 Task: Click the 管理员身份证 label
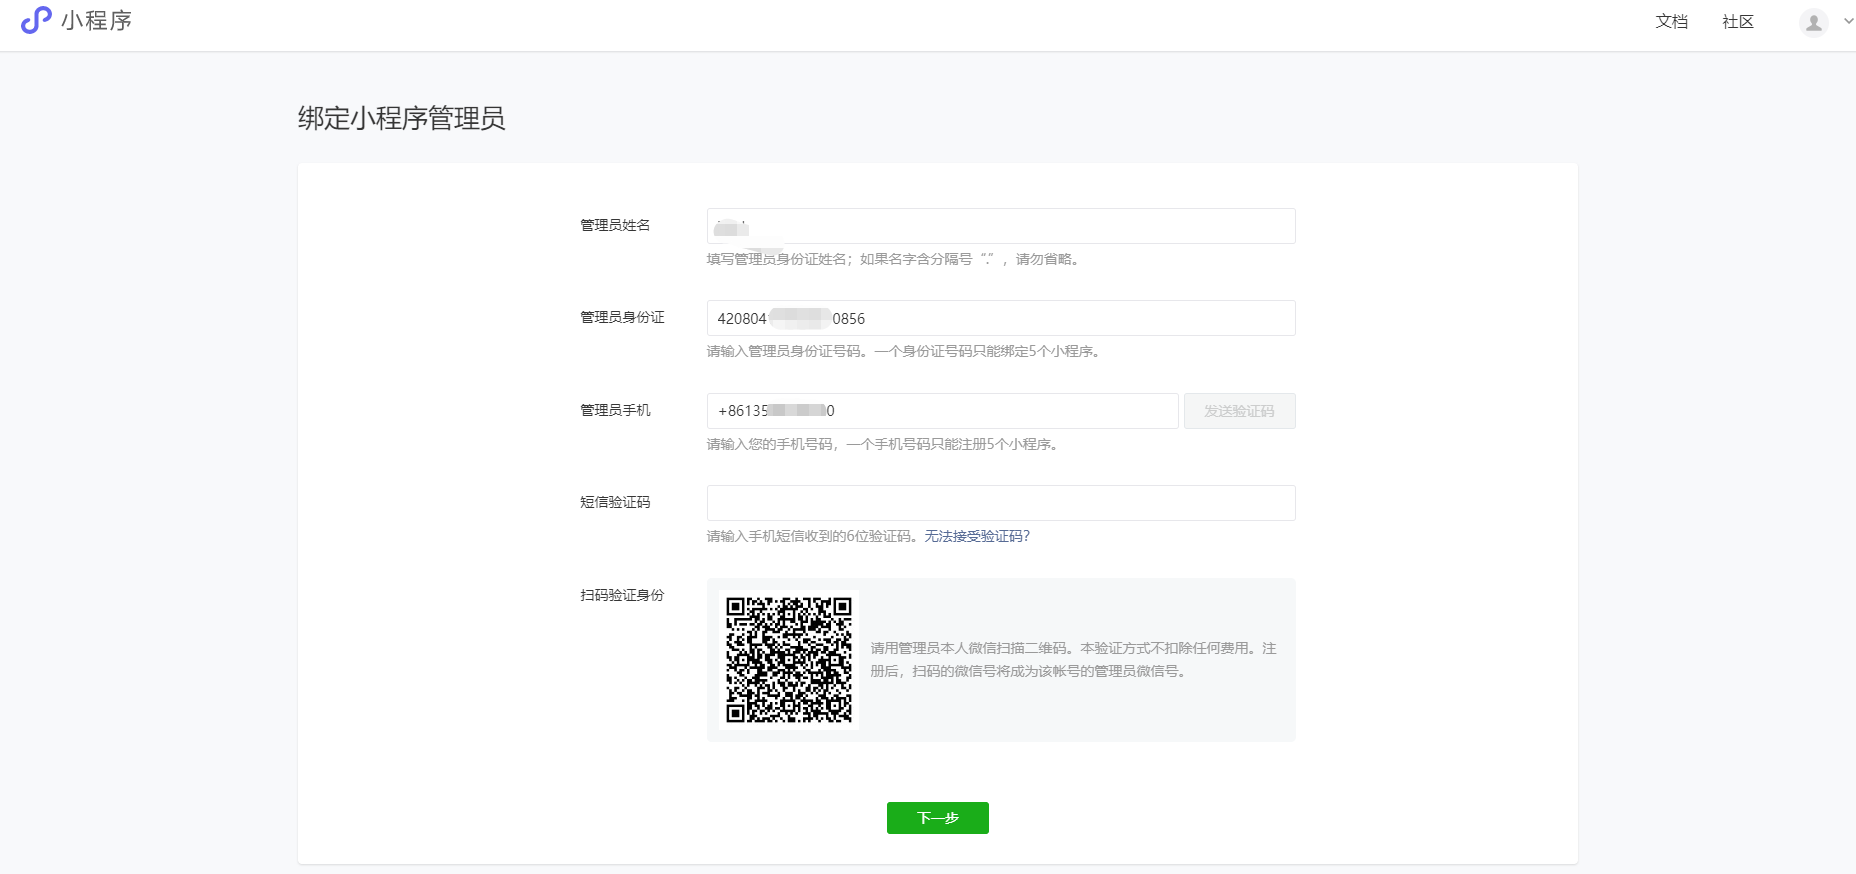coord(622,318)
